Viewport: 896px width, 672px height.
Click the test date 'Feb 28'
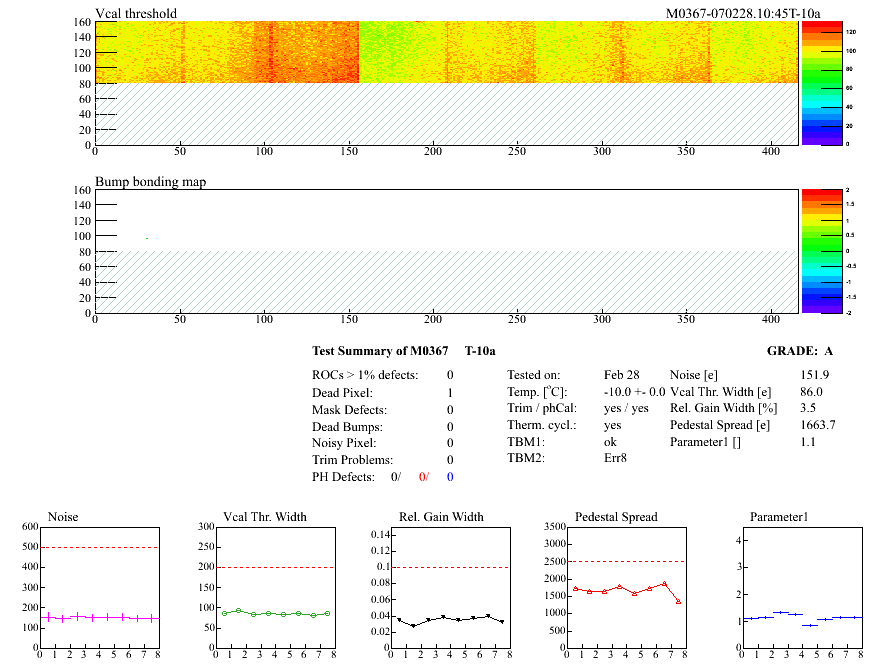pyautogui.click(x=622, y=375)
